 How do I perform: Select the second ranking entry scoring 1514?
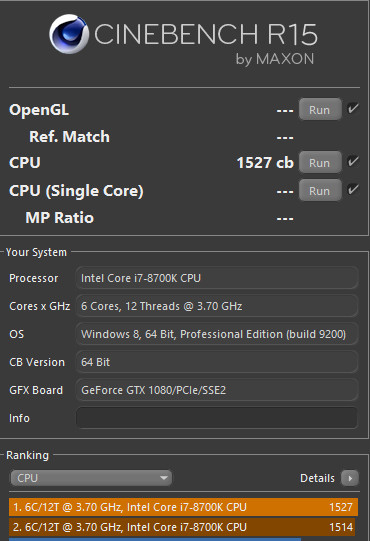point(183,527)
